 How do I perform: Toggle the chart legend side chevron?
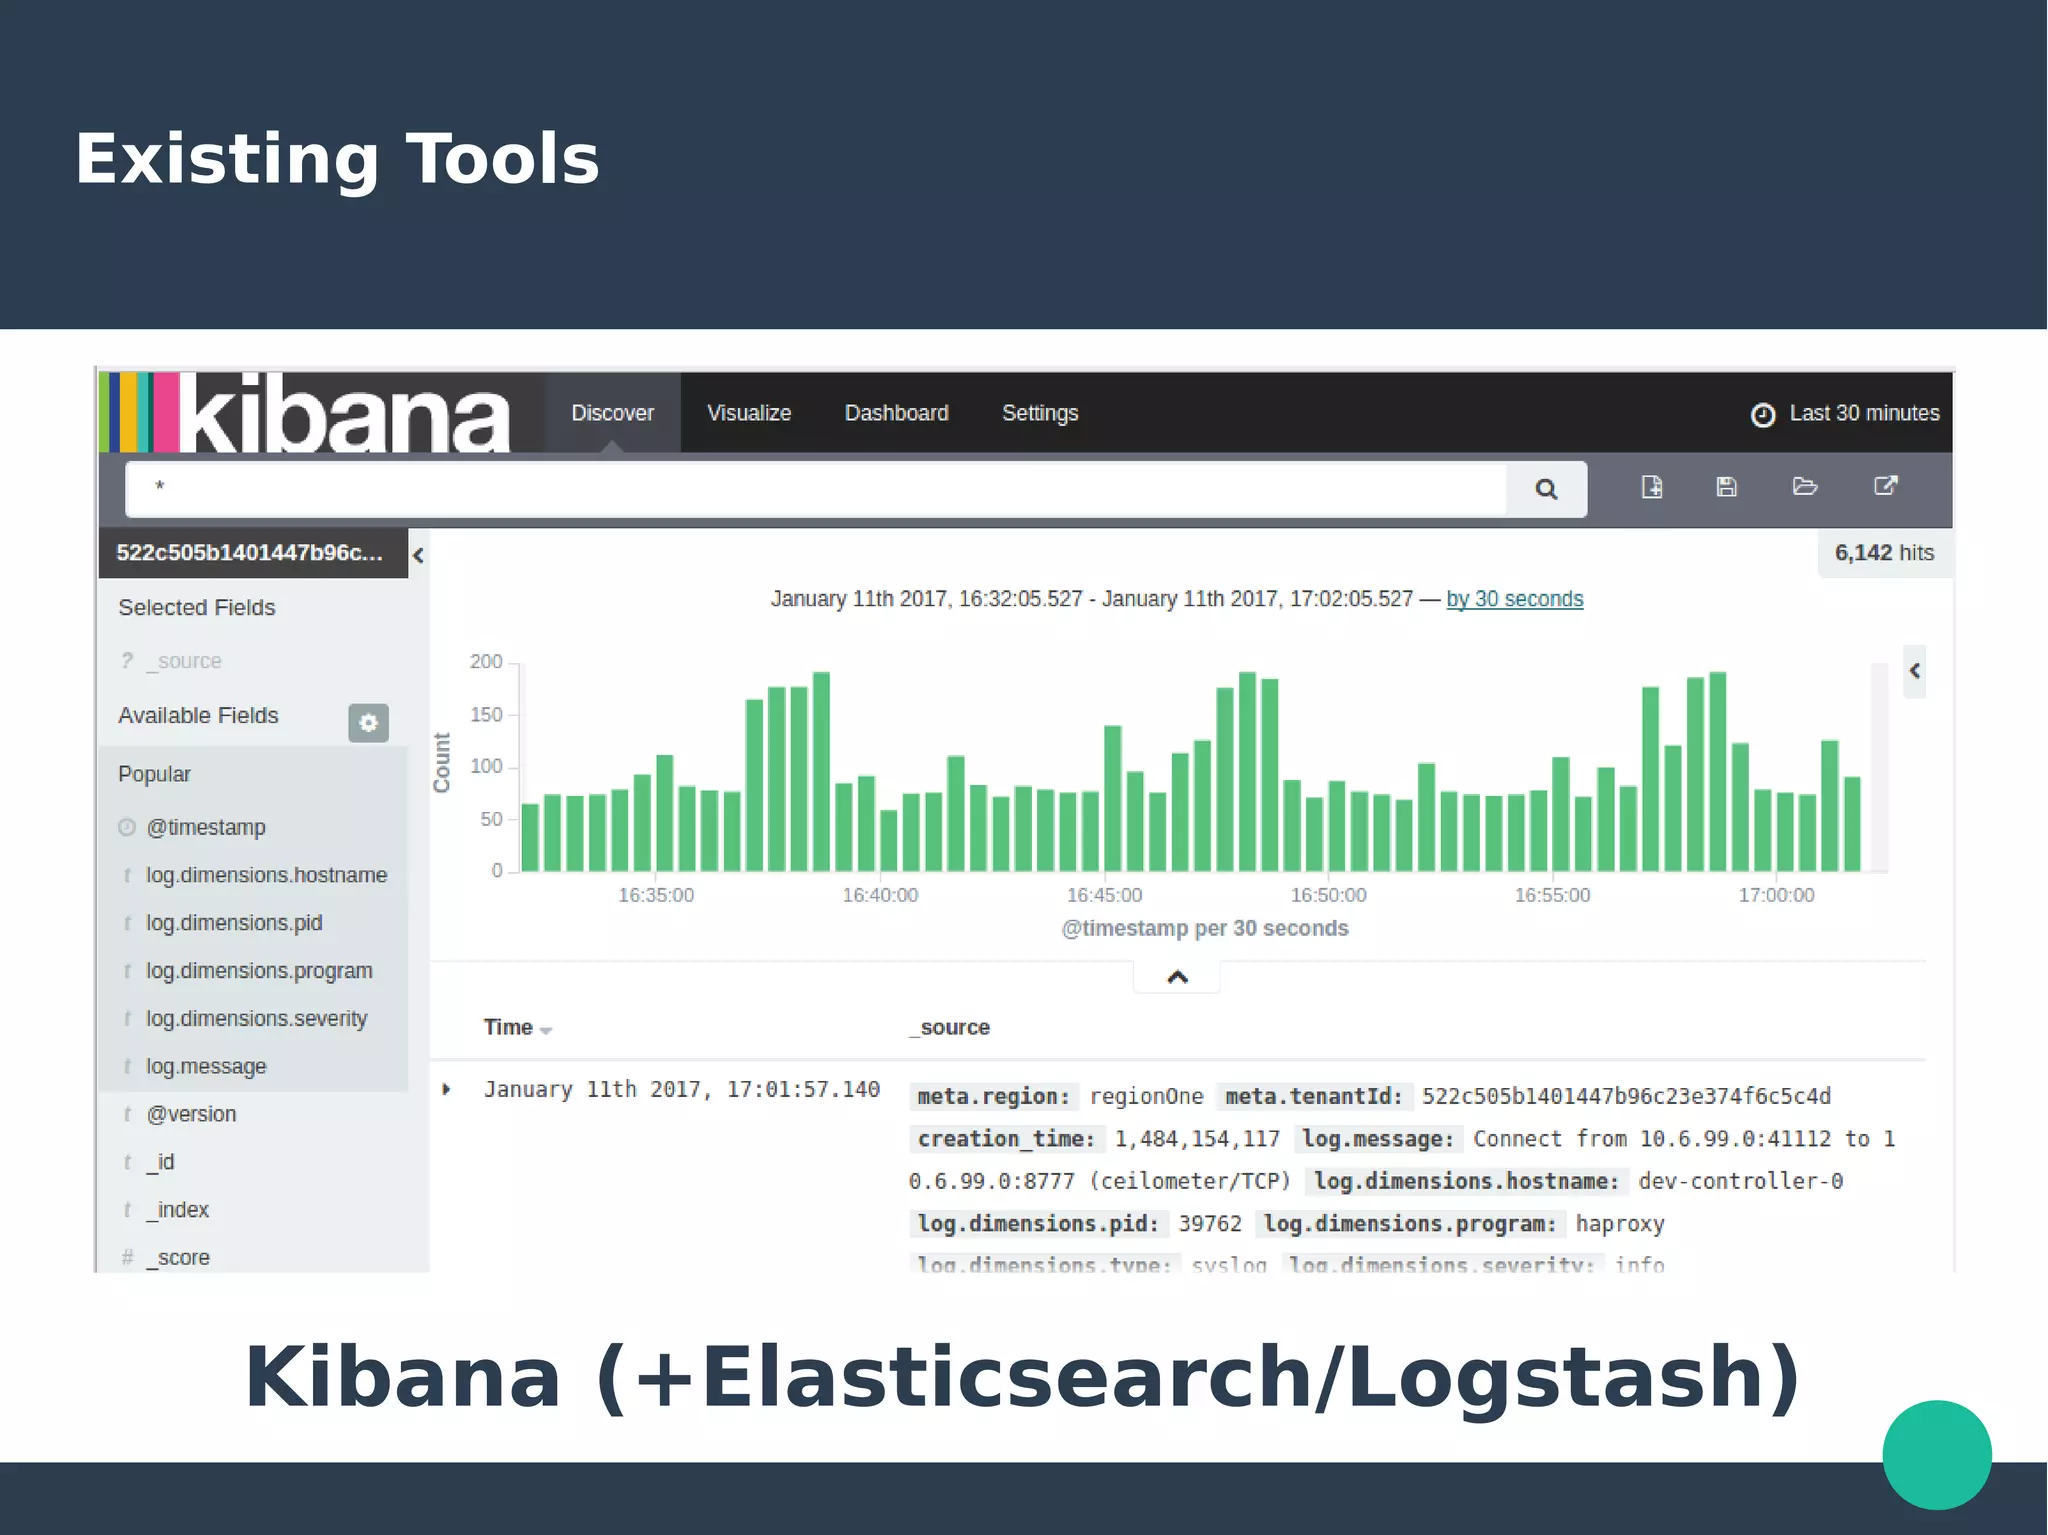click(x=1914, y=671)
